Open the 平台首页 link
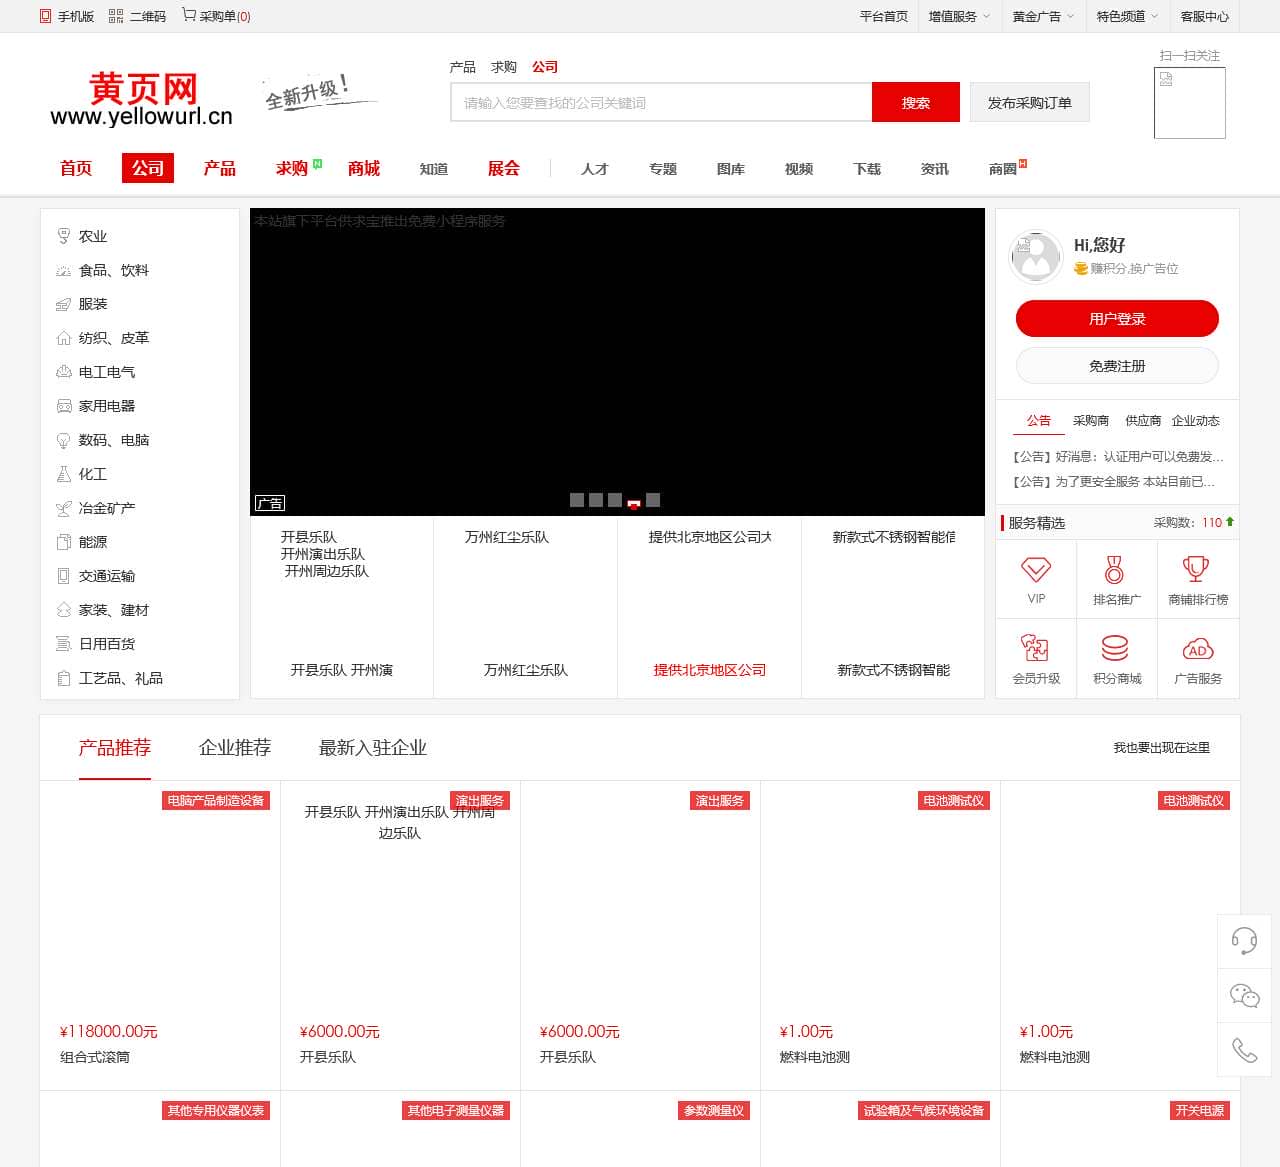 click(x=884, y=16)
